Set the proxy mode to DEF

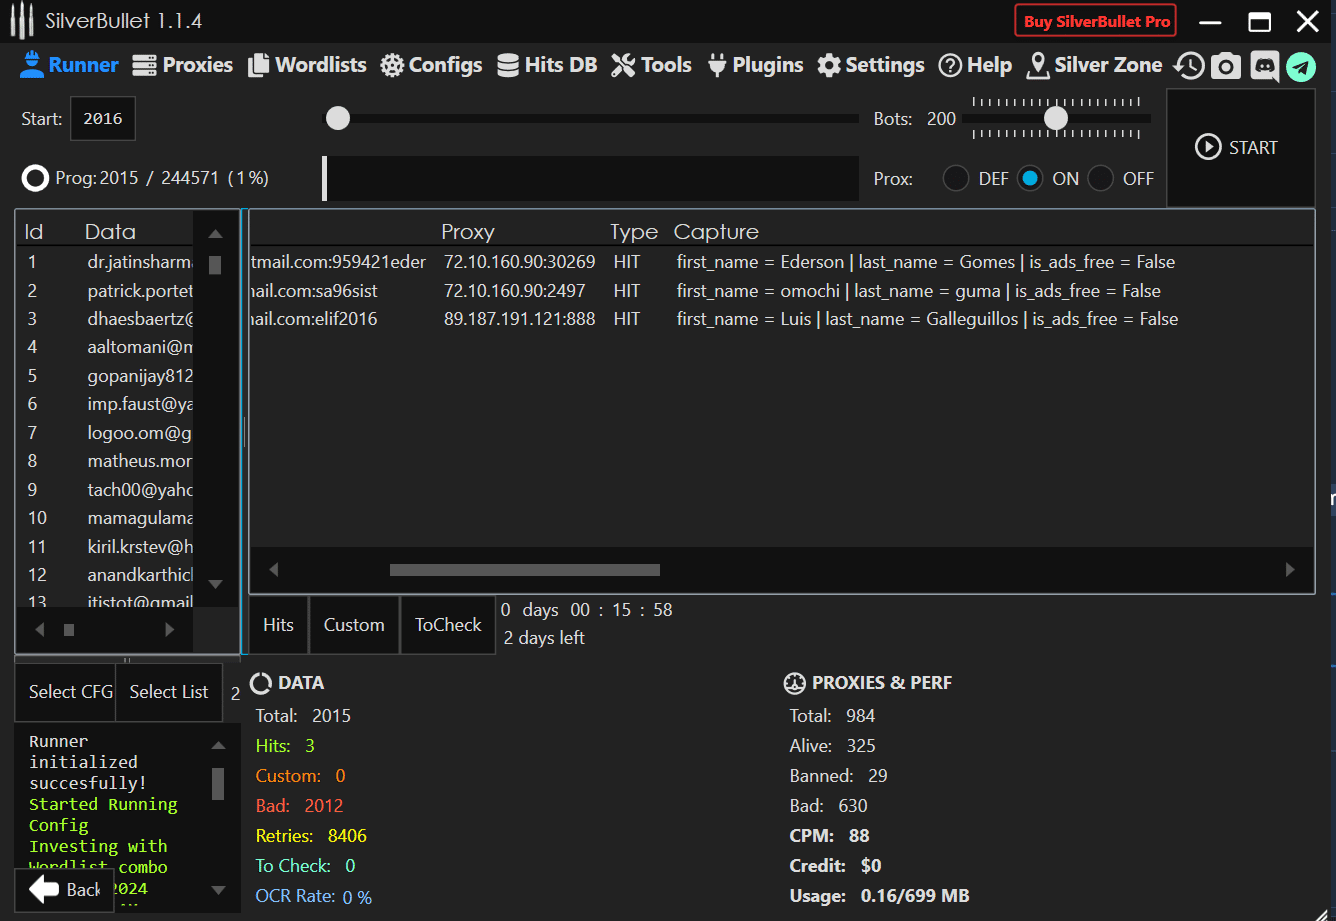pos(956,179)
